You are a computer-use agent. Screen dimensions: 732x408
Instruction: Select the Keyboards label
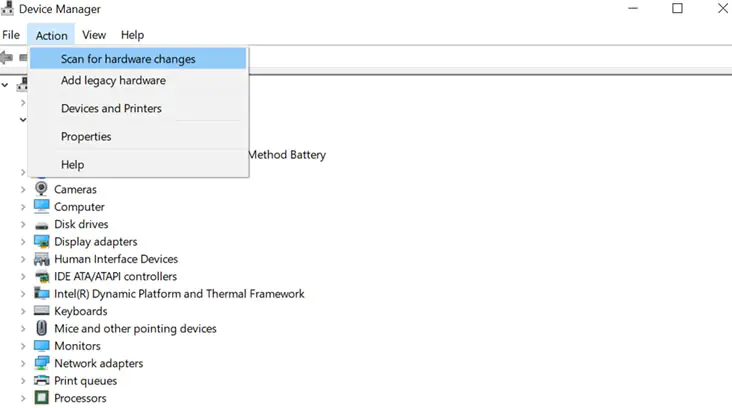click(81, 311)
